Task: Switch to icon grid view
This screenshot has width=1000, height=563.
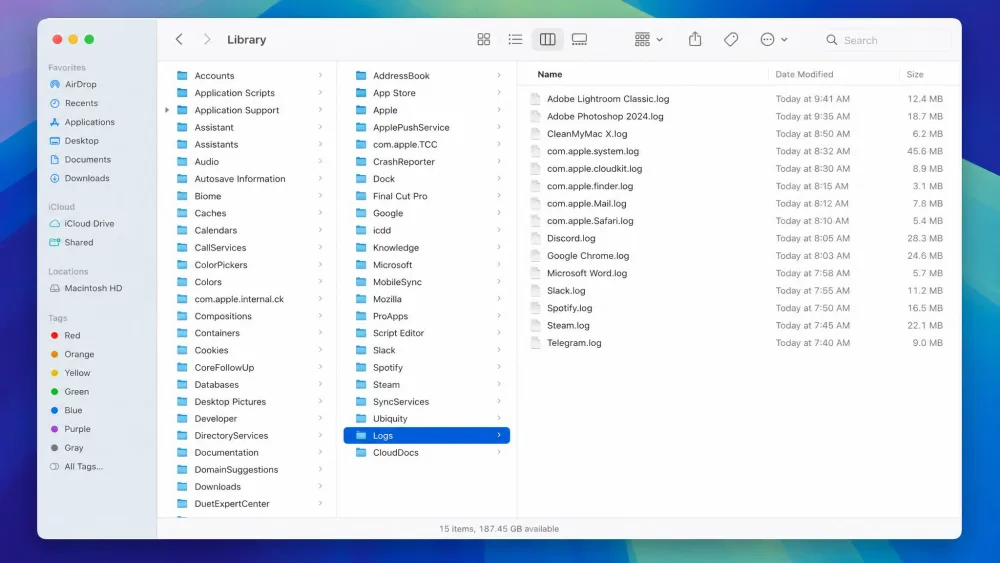Action: (x=483, y=40)
